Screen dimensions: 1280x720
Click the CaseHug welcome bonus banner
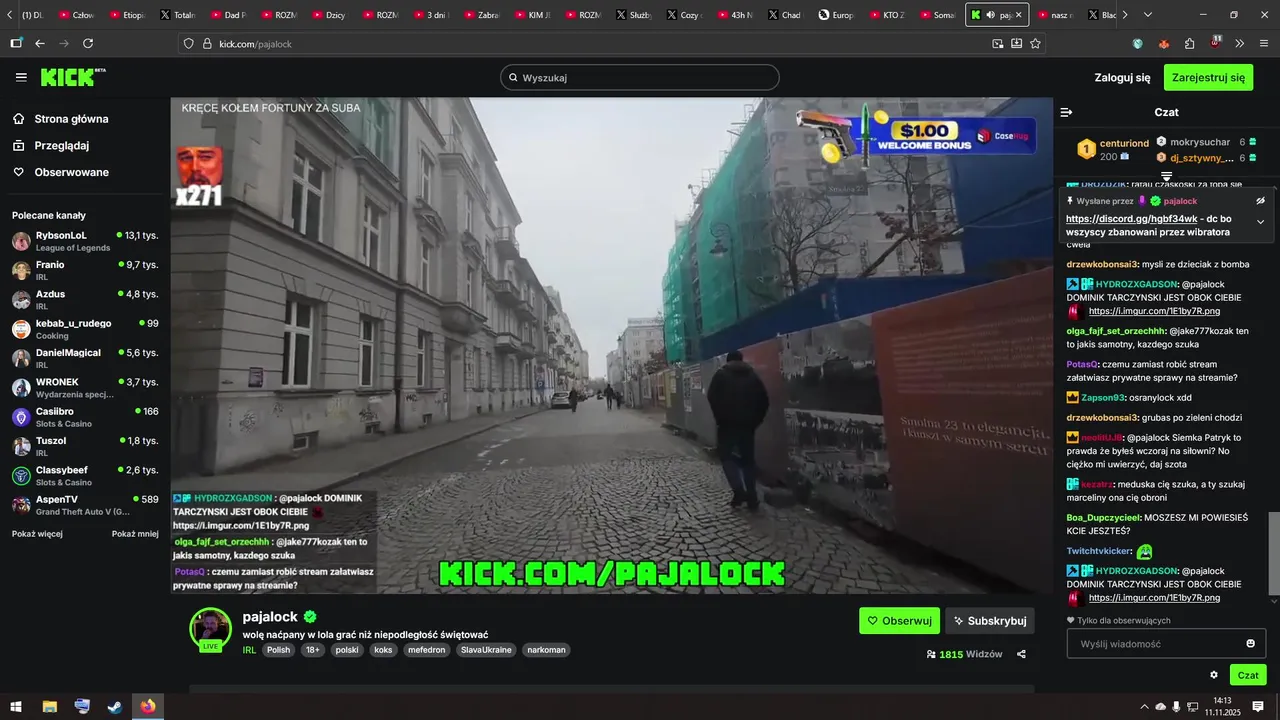point(915,135)
